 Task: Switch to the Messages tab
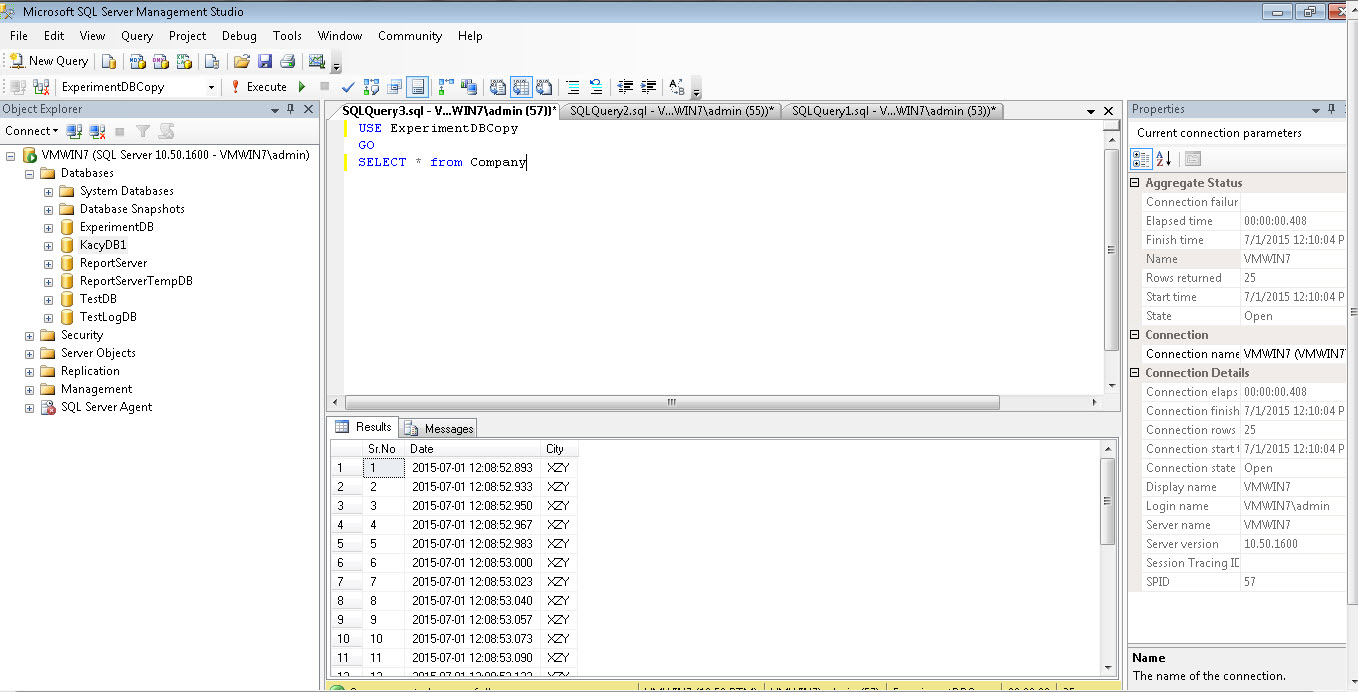click(x=439, y=428)
